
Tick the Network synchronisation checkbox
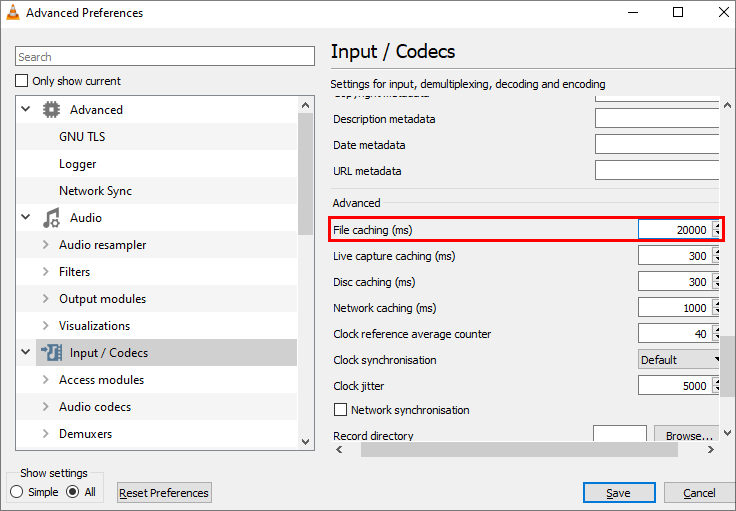point(340,410)
